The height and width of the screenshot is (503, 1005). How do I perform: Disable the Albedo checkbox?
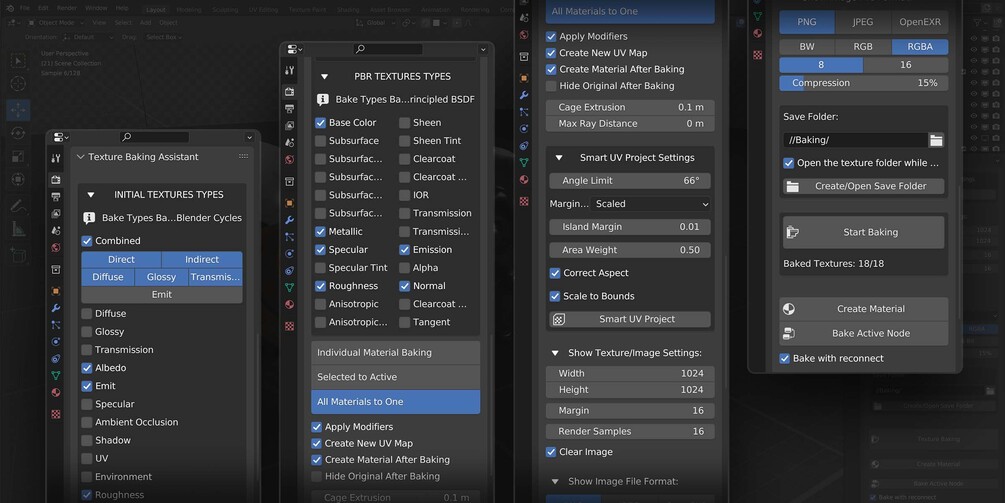87,368
